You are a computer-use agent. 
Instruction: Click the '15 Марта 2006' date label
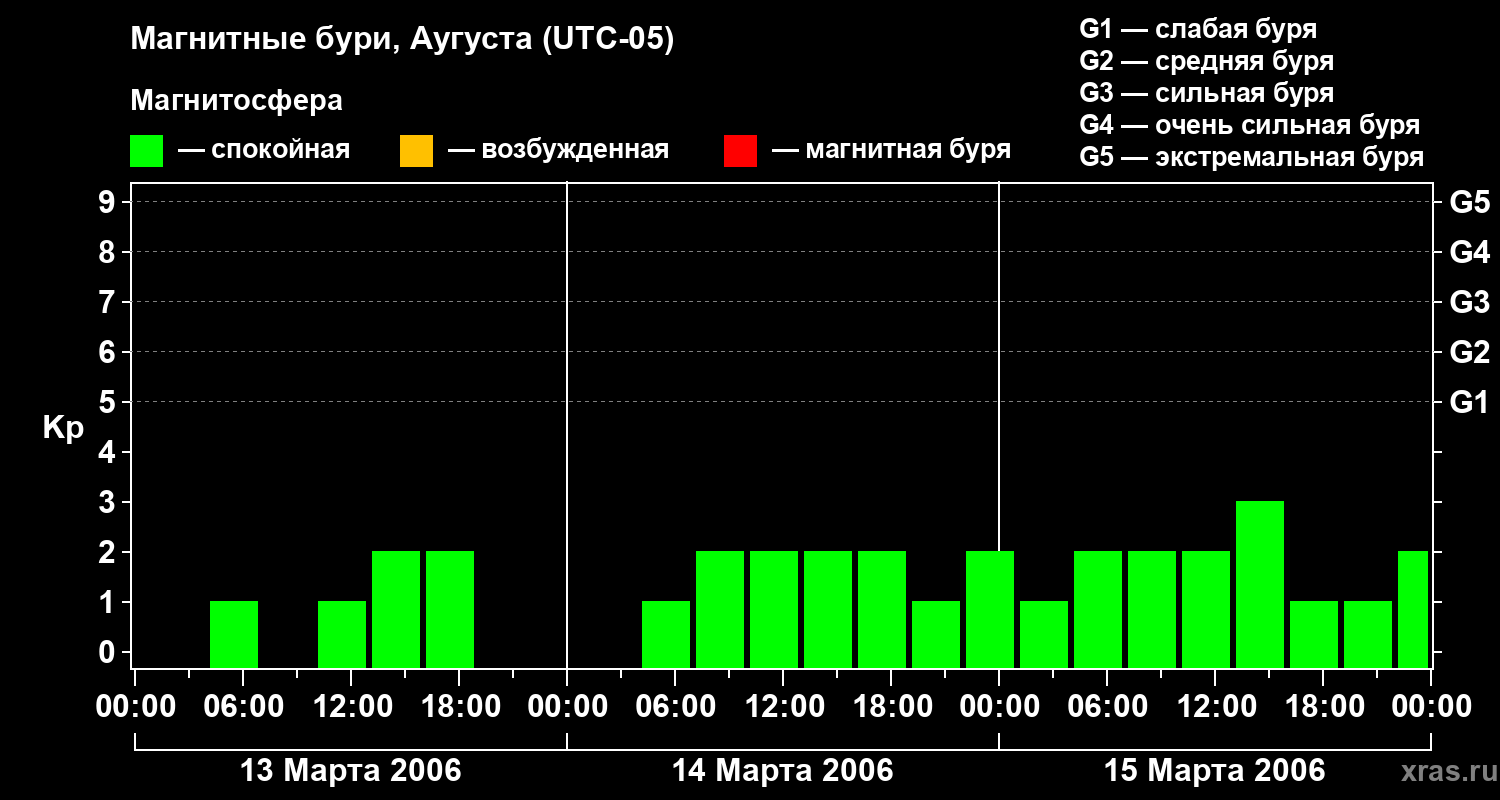click(1215, 771)
